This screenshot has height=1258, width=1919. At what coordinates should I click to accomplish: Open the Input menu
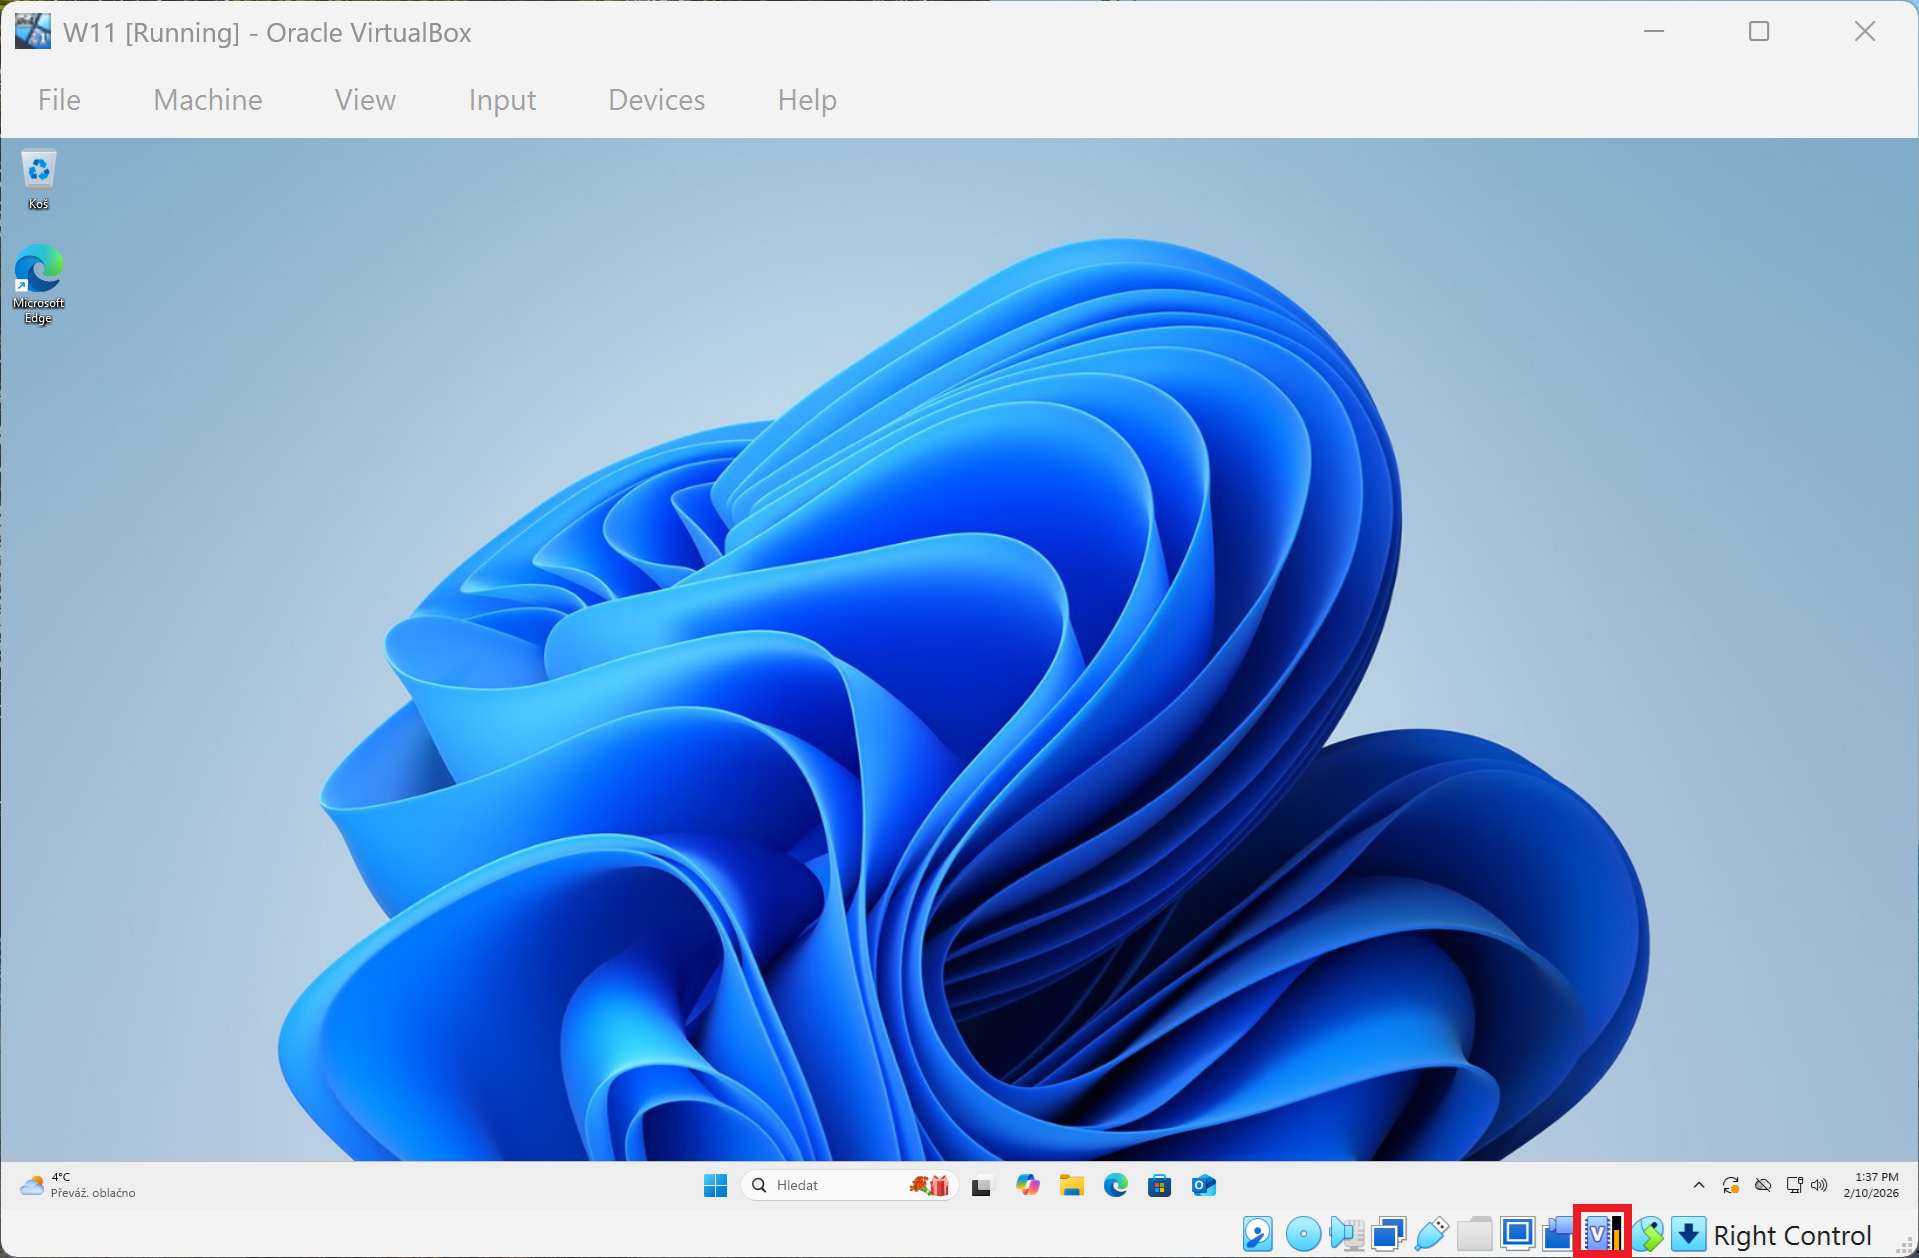point(502,100)
